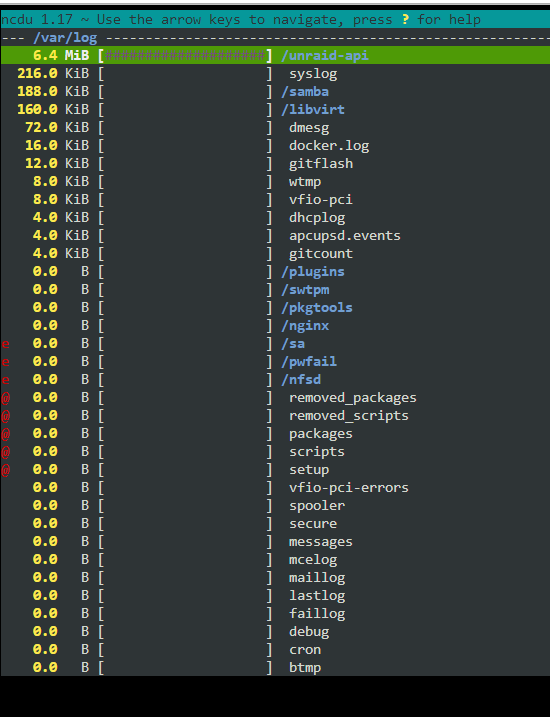Screen dimensions: 550x717
Task: Select the gitflash file entry
Action: click(x=320, y=164)
